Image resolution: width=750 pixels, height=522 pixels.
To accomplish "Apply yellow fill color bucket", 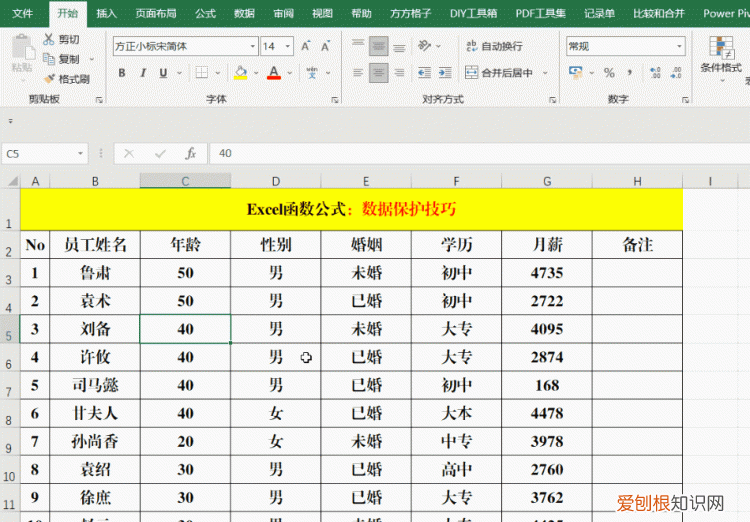I will pos(241,73).
